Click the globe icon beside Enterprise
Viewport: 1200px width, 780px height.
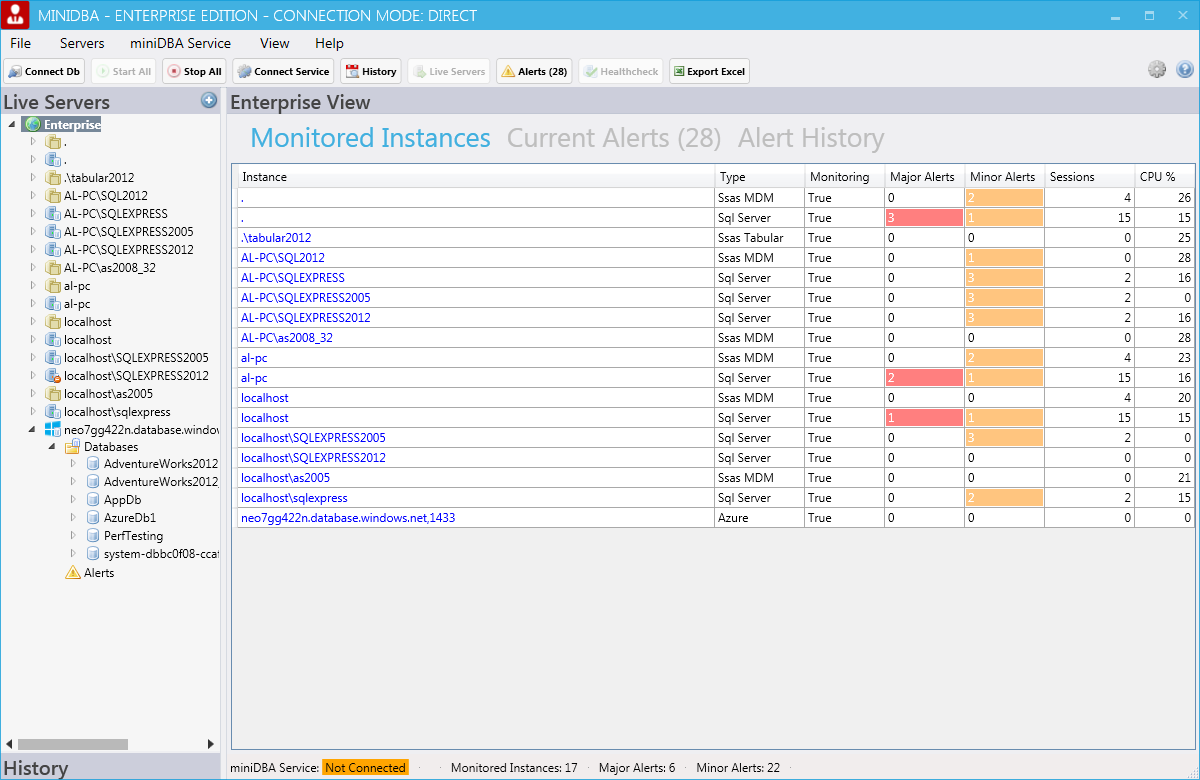click(x=33, y=124)
